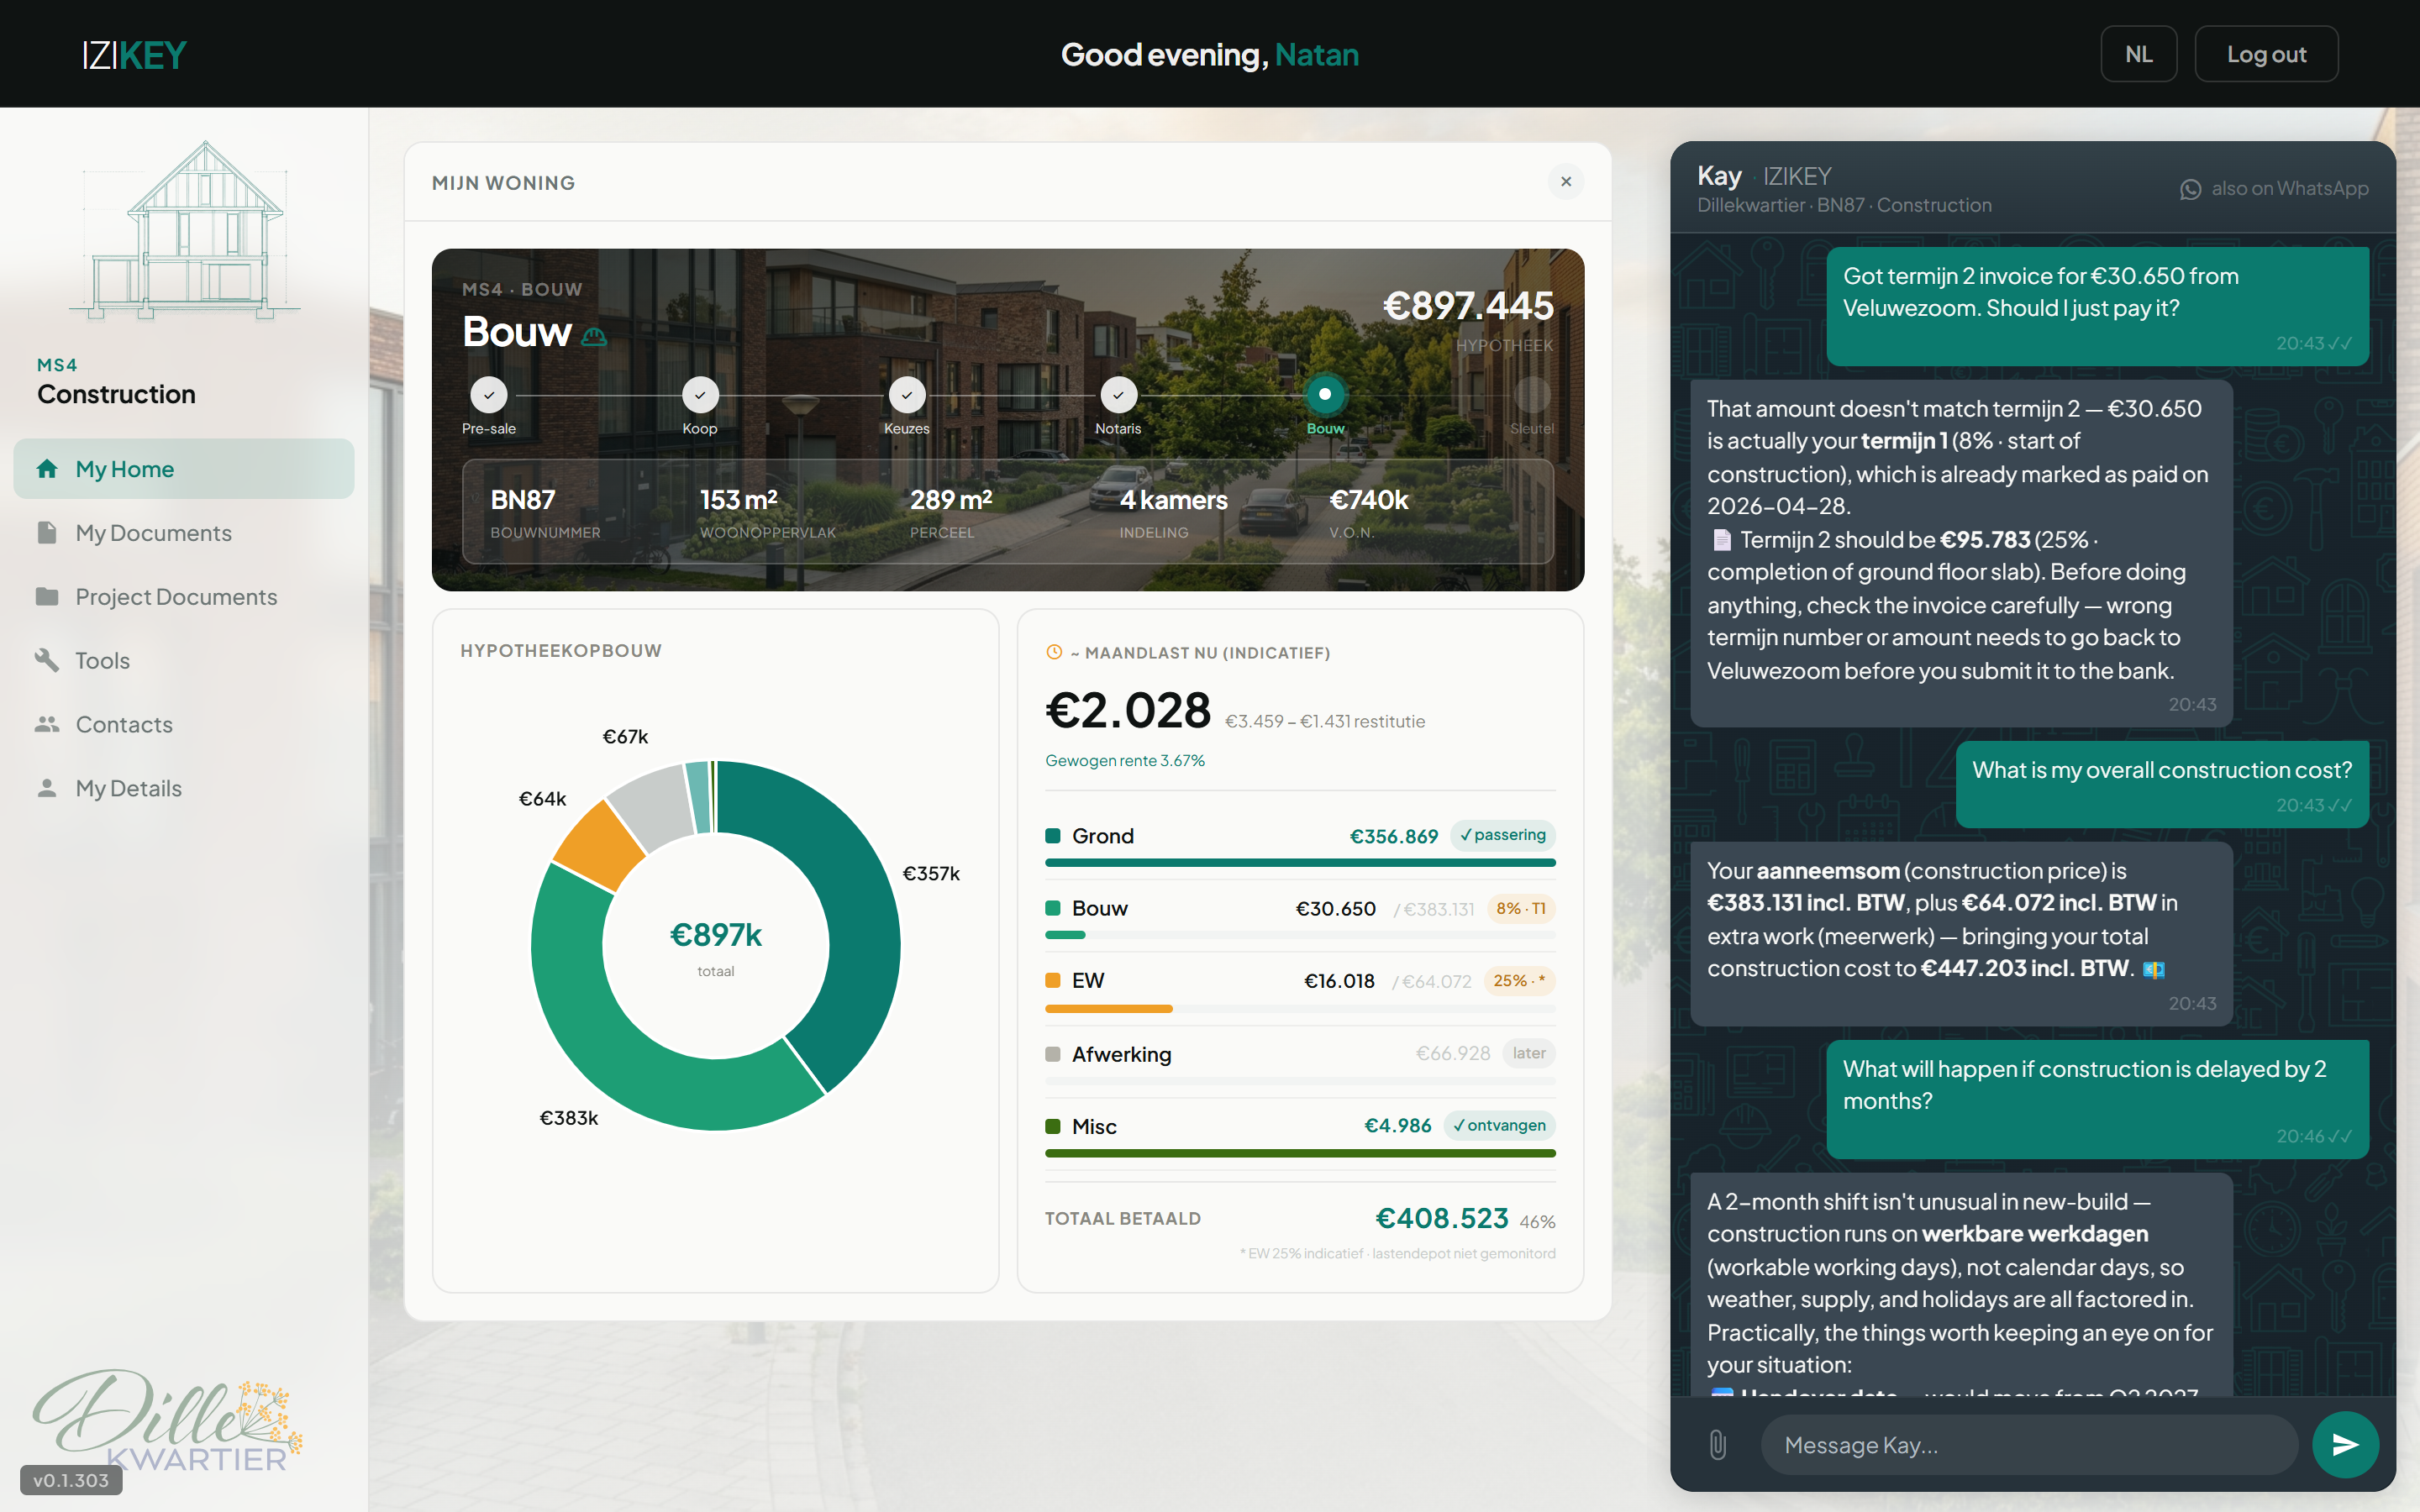The height and width of the screenshot is (1512, 2420).
Task: Click the 4 kamers indeling value
Action: click(x=1174, y=499)
